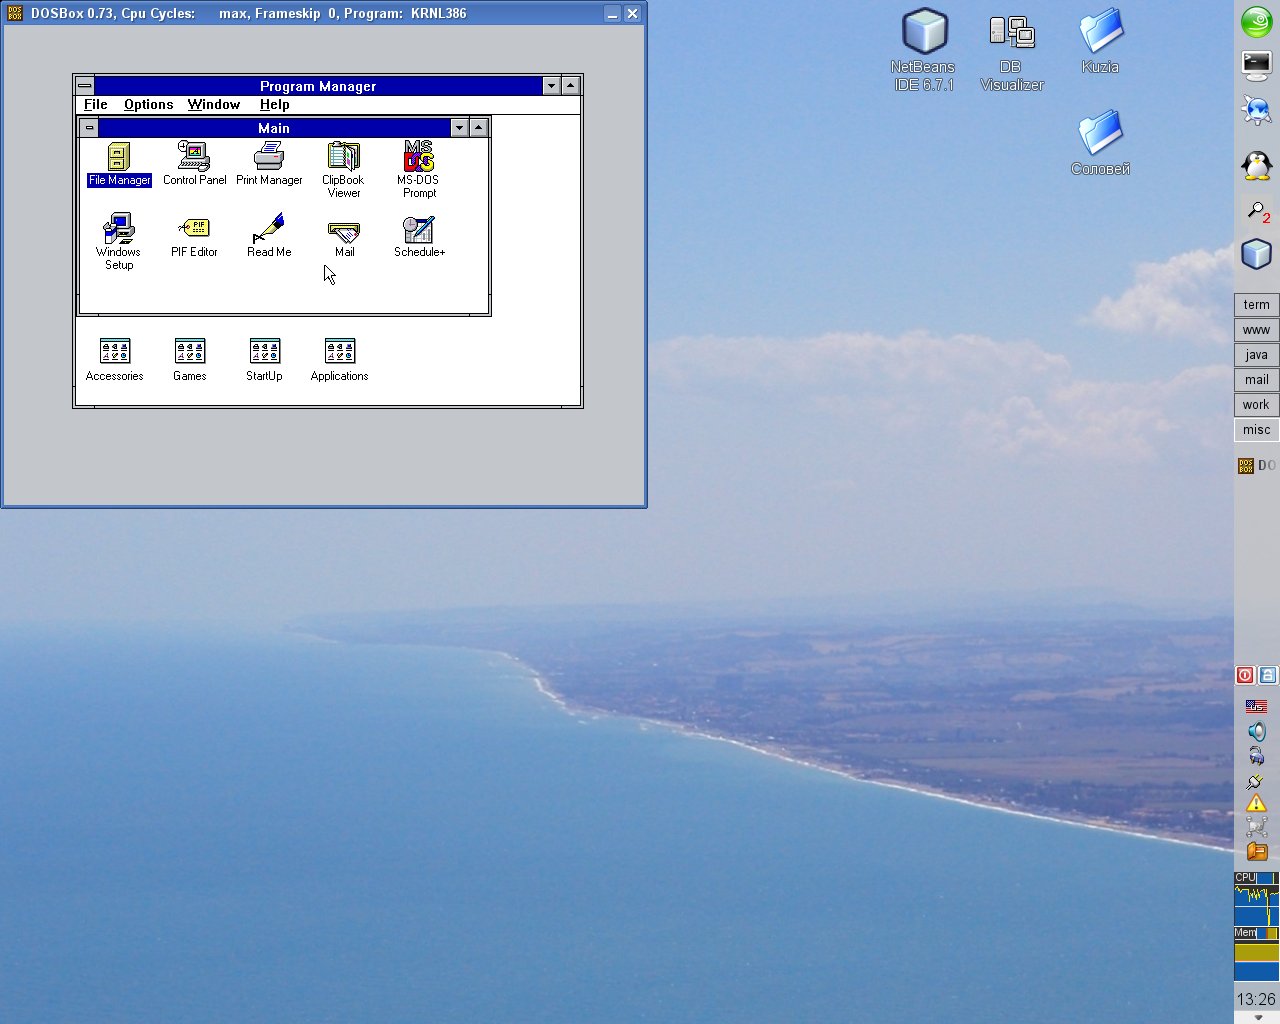Click green openSUSE menu icon
This screenshot has height=1024, width=1280.
(1257, 22)
